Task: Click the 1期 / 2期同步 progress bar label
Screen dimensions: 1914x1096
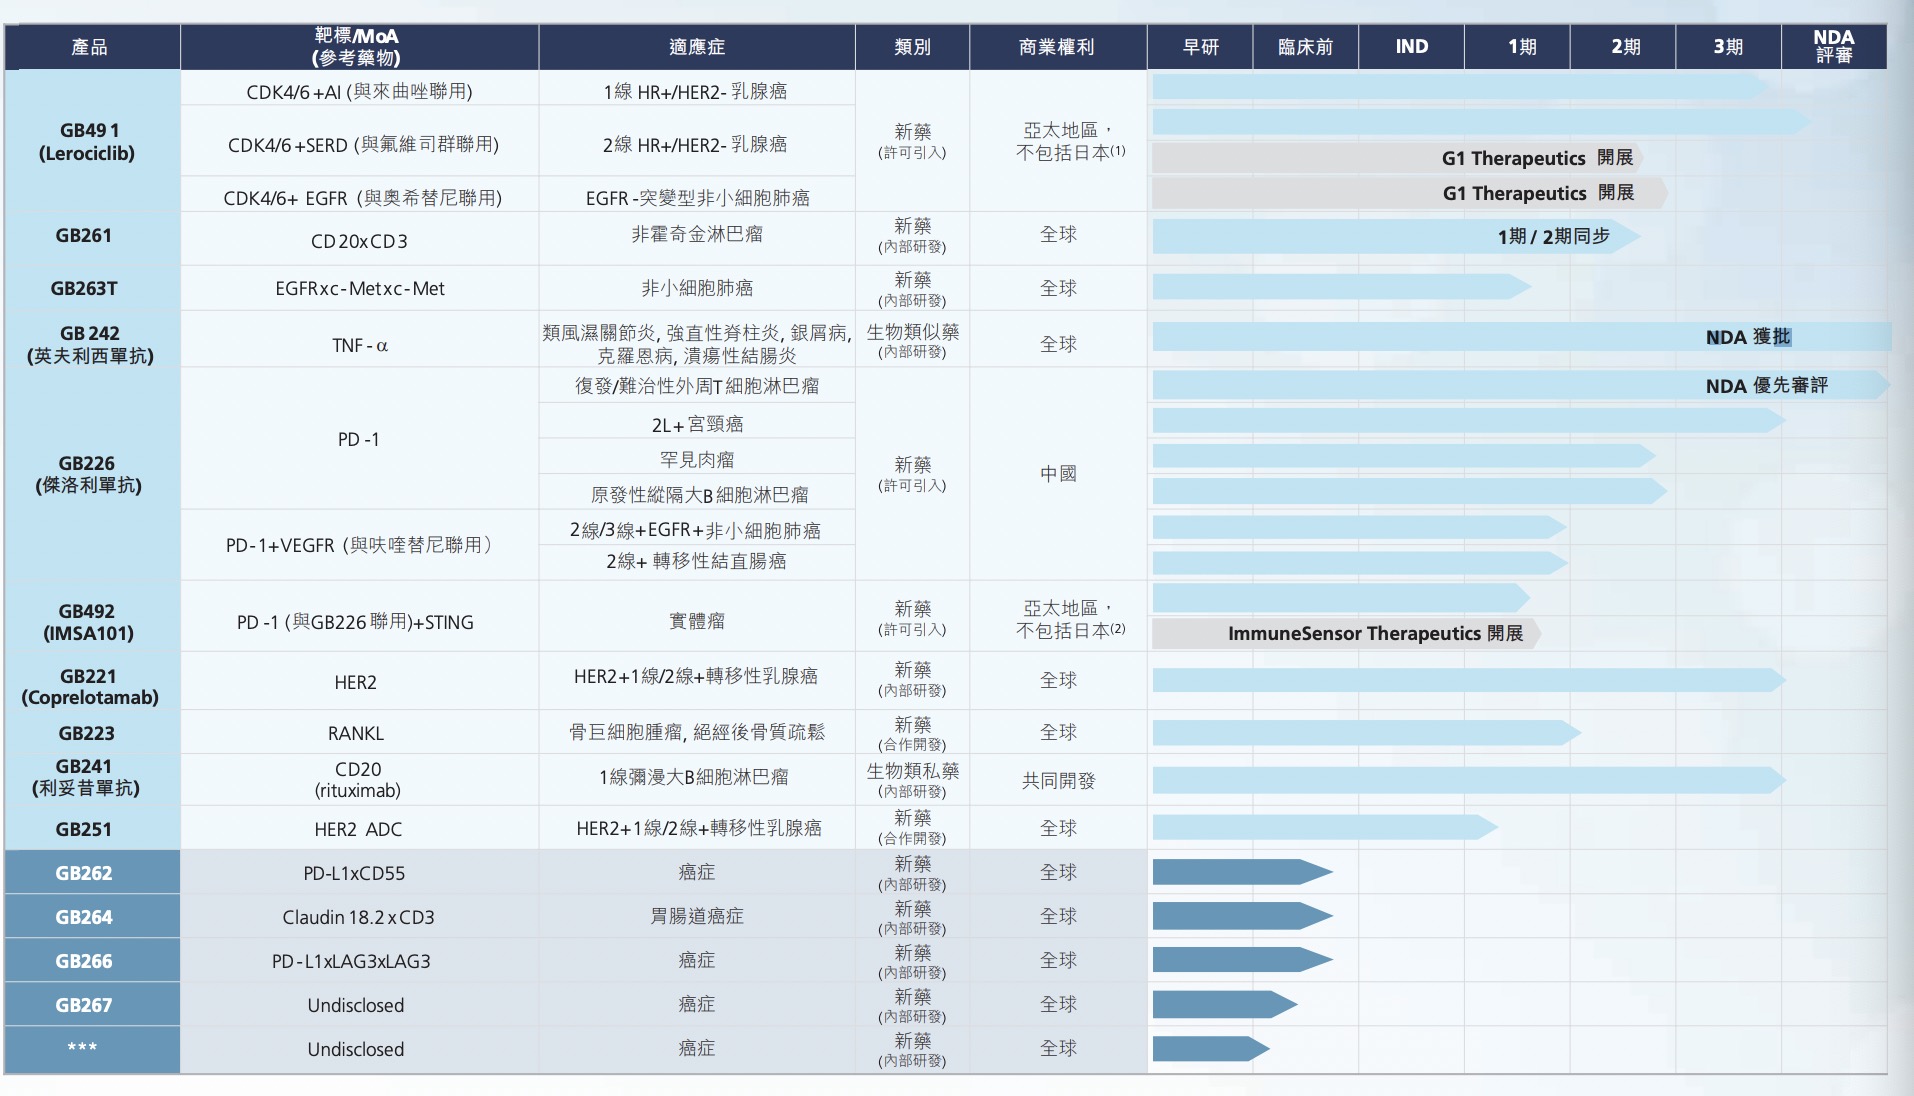Action: tap(1553, 236)
